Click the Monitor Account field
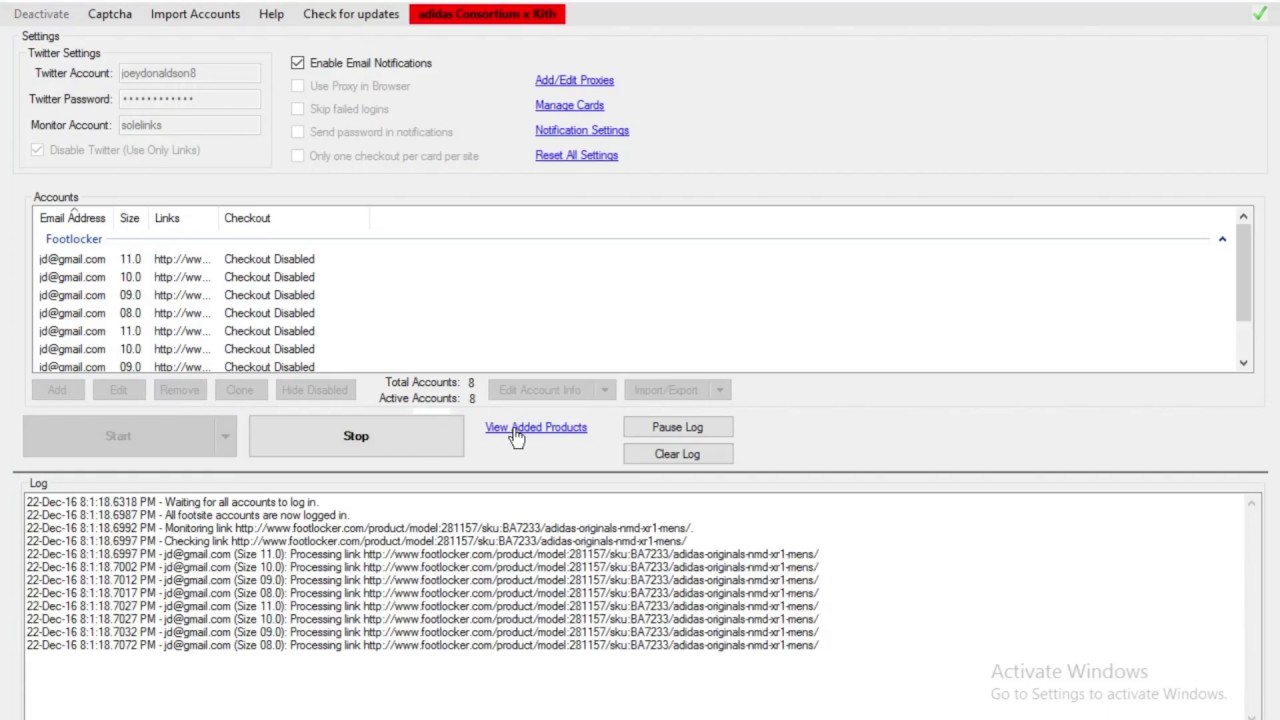 point(190,125)
